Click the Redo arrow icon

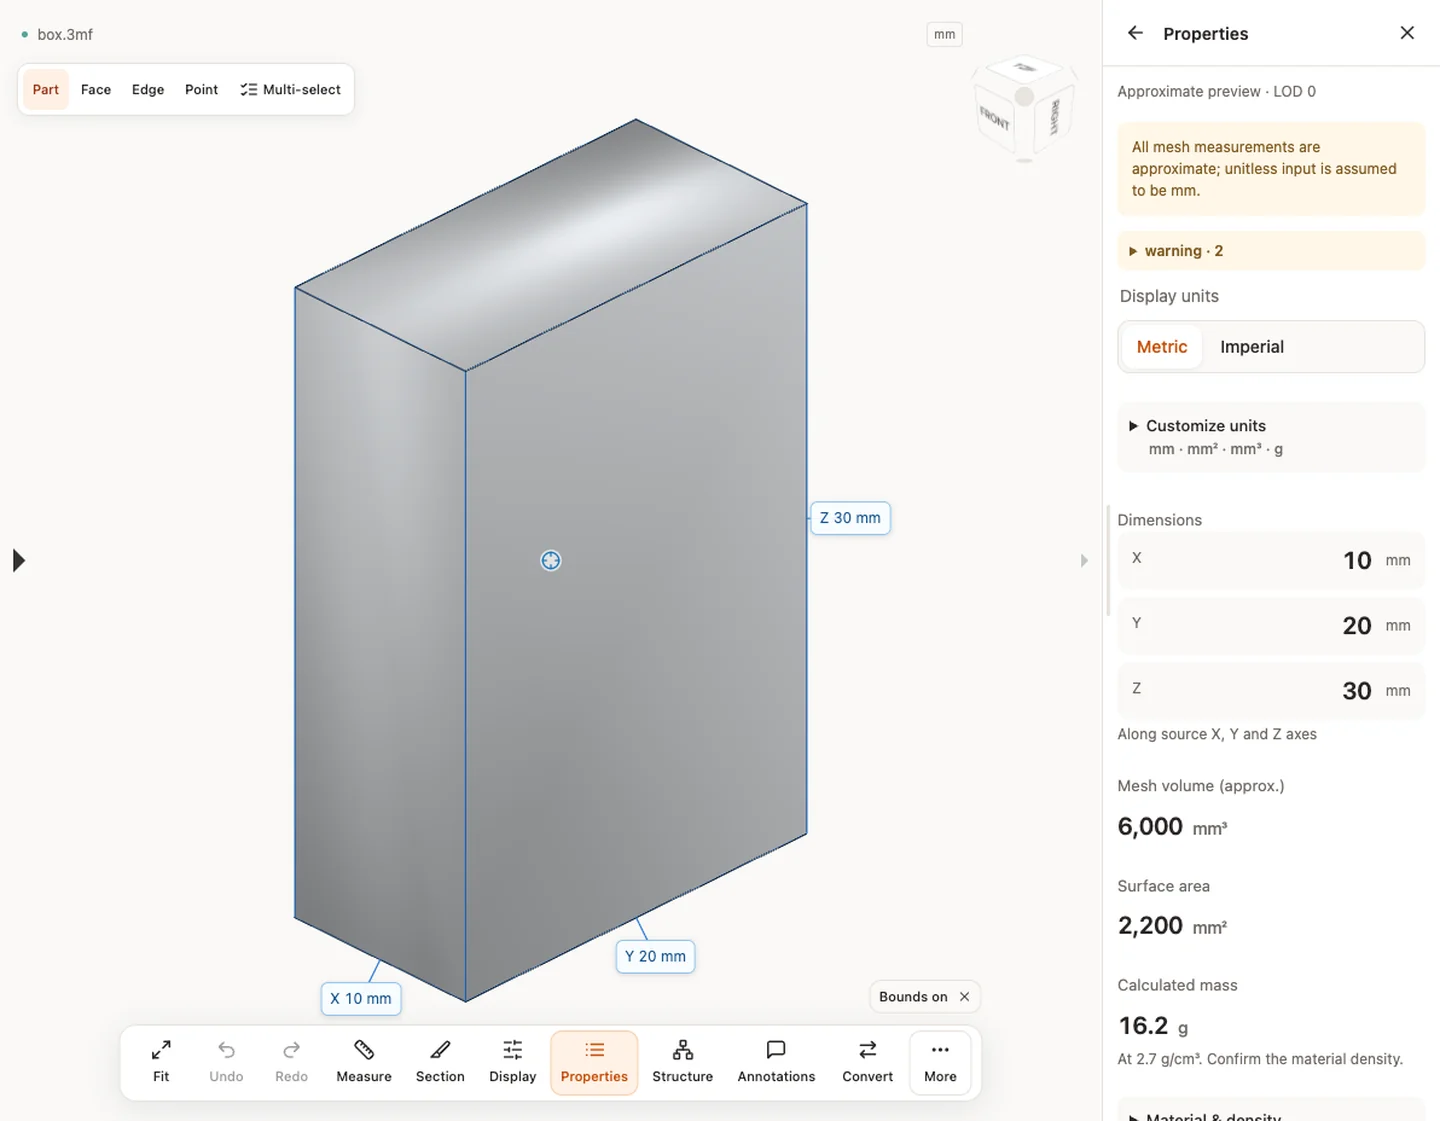click(291, 1050)
